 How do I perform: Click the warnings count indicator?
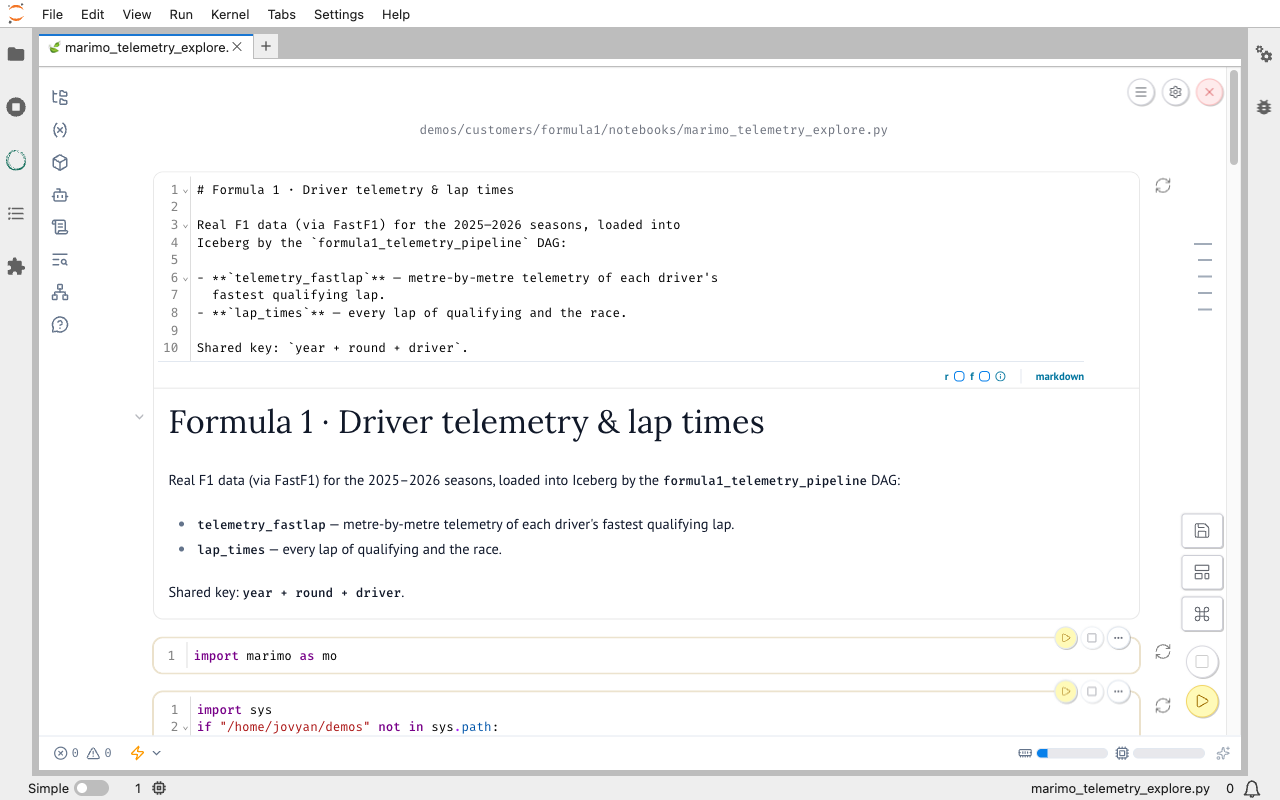[x=99, y=753]
